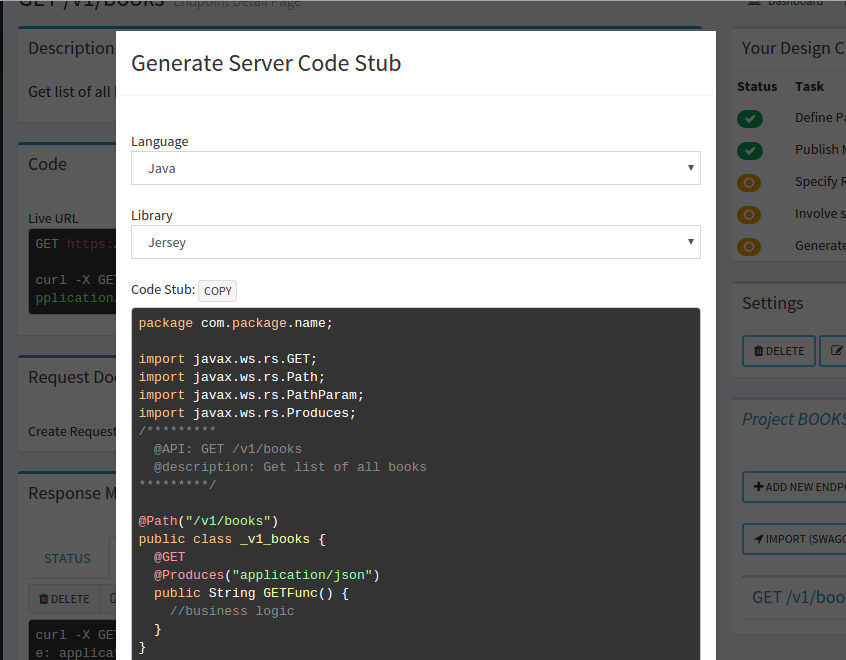Click 'Define' task text in design checklist
846x660 pixels.
point(820,118)
